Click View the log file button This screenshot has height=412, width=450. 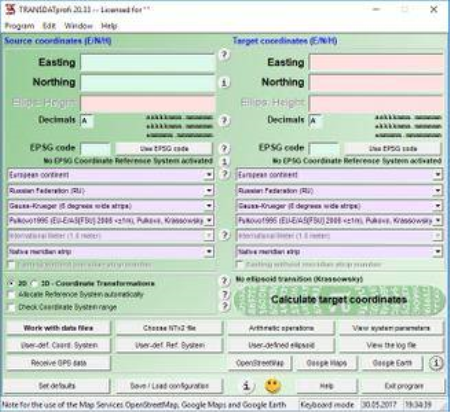(x=391, y=345)
